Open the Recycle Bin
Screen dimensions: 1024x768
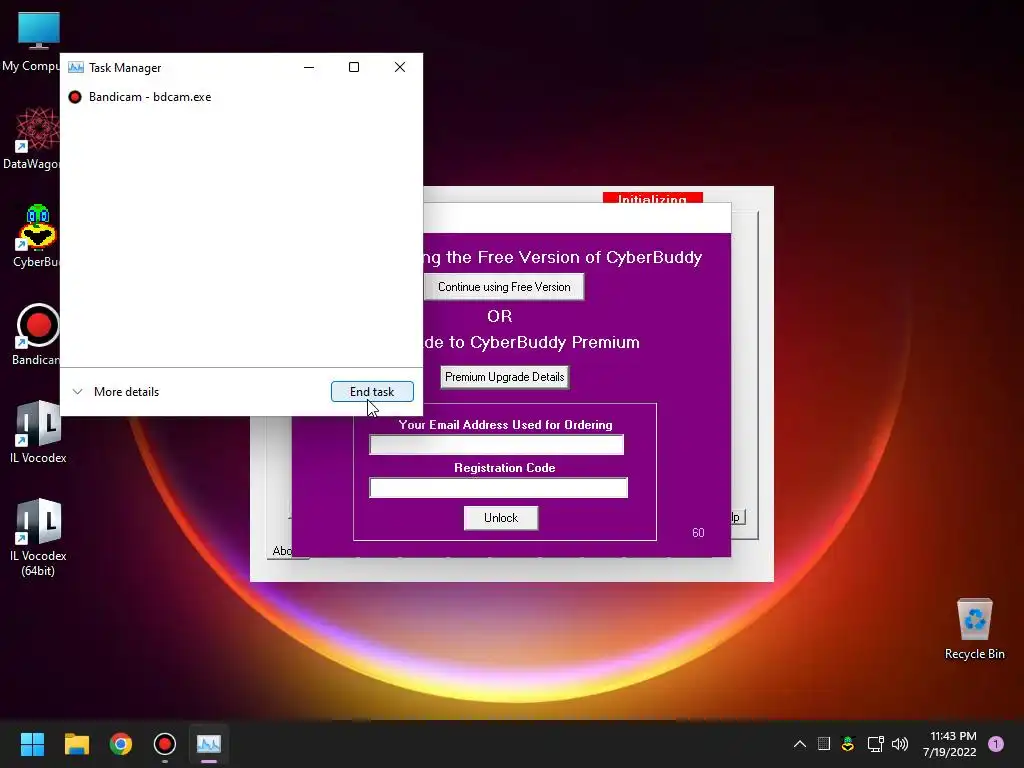point(974,629)
